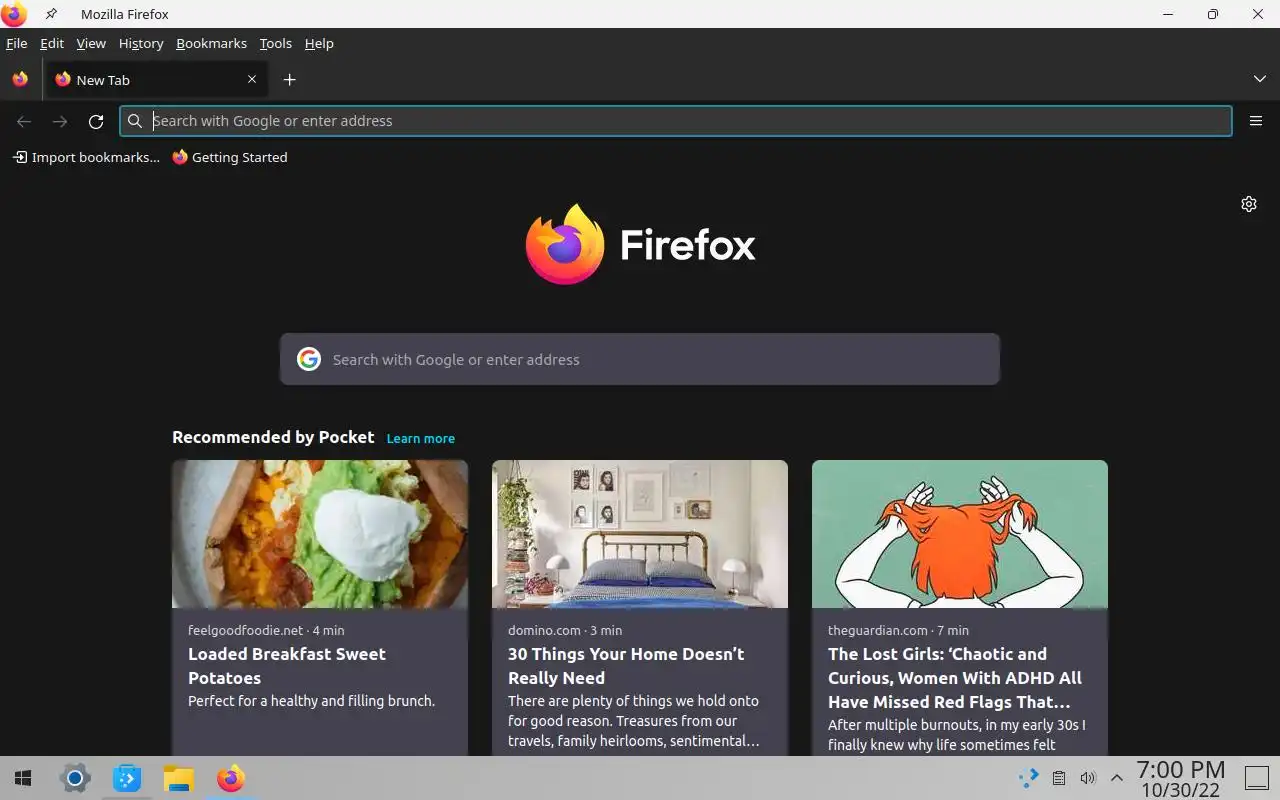Click feelgoodfoodie.net source text
The height and width of the screenshot is (800, 1280).
tap(245, 630)
